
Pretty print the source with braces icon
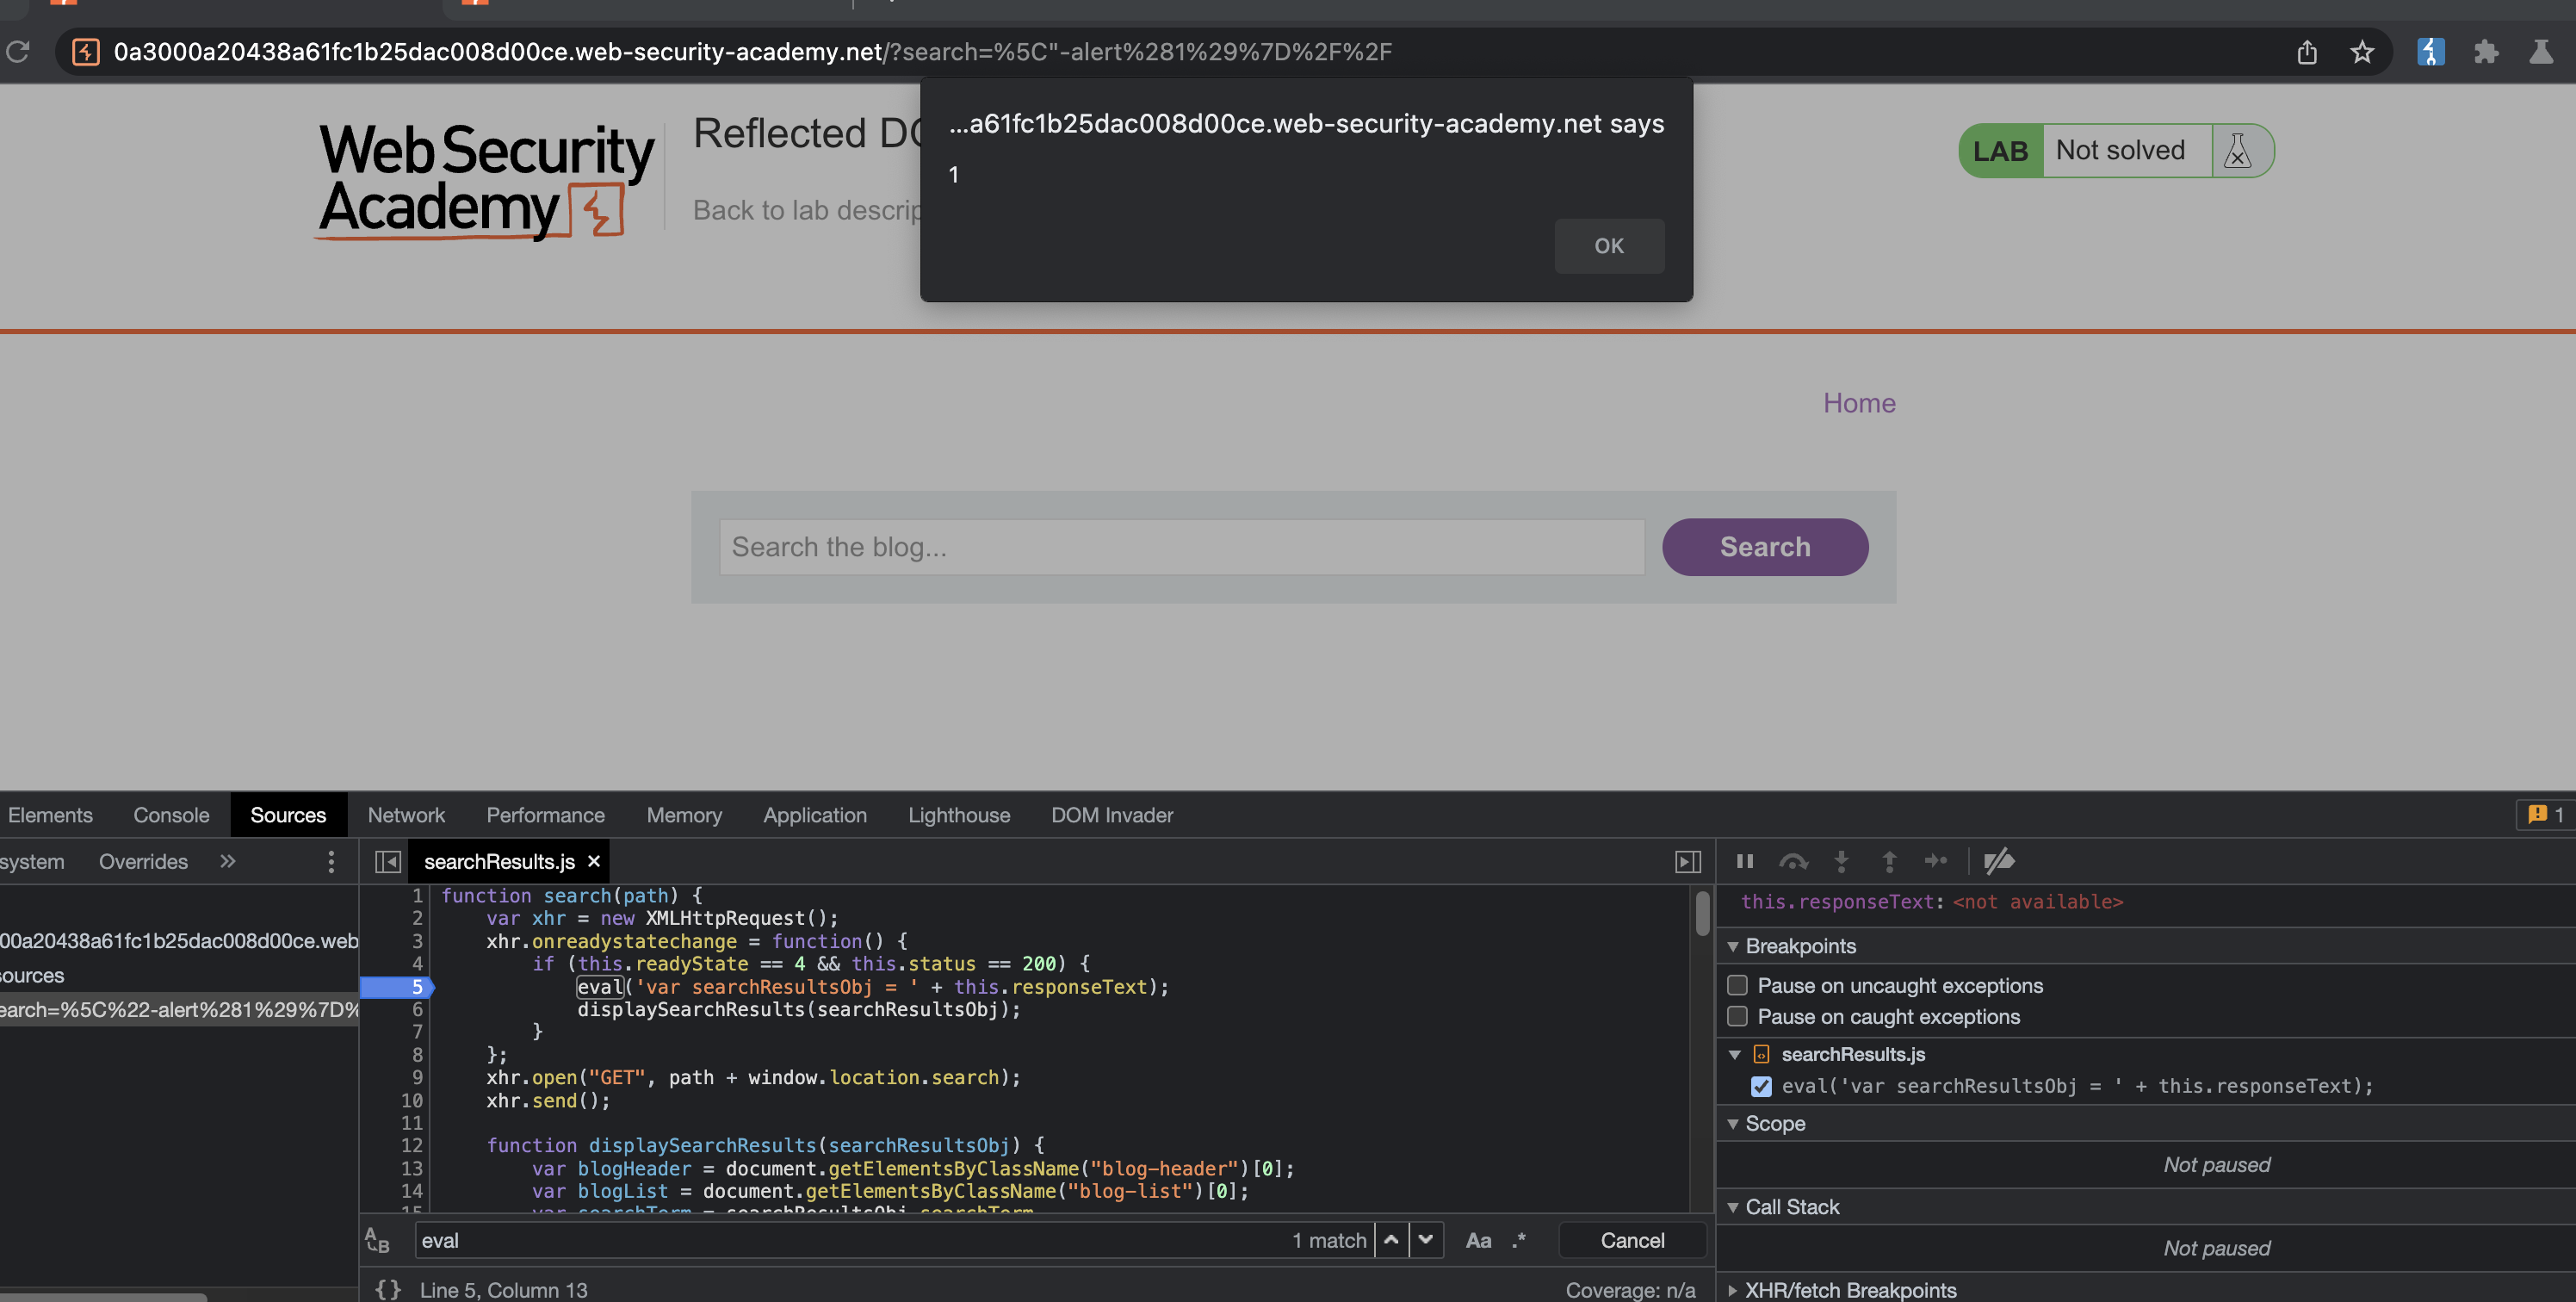(x=388, y=1289)
